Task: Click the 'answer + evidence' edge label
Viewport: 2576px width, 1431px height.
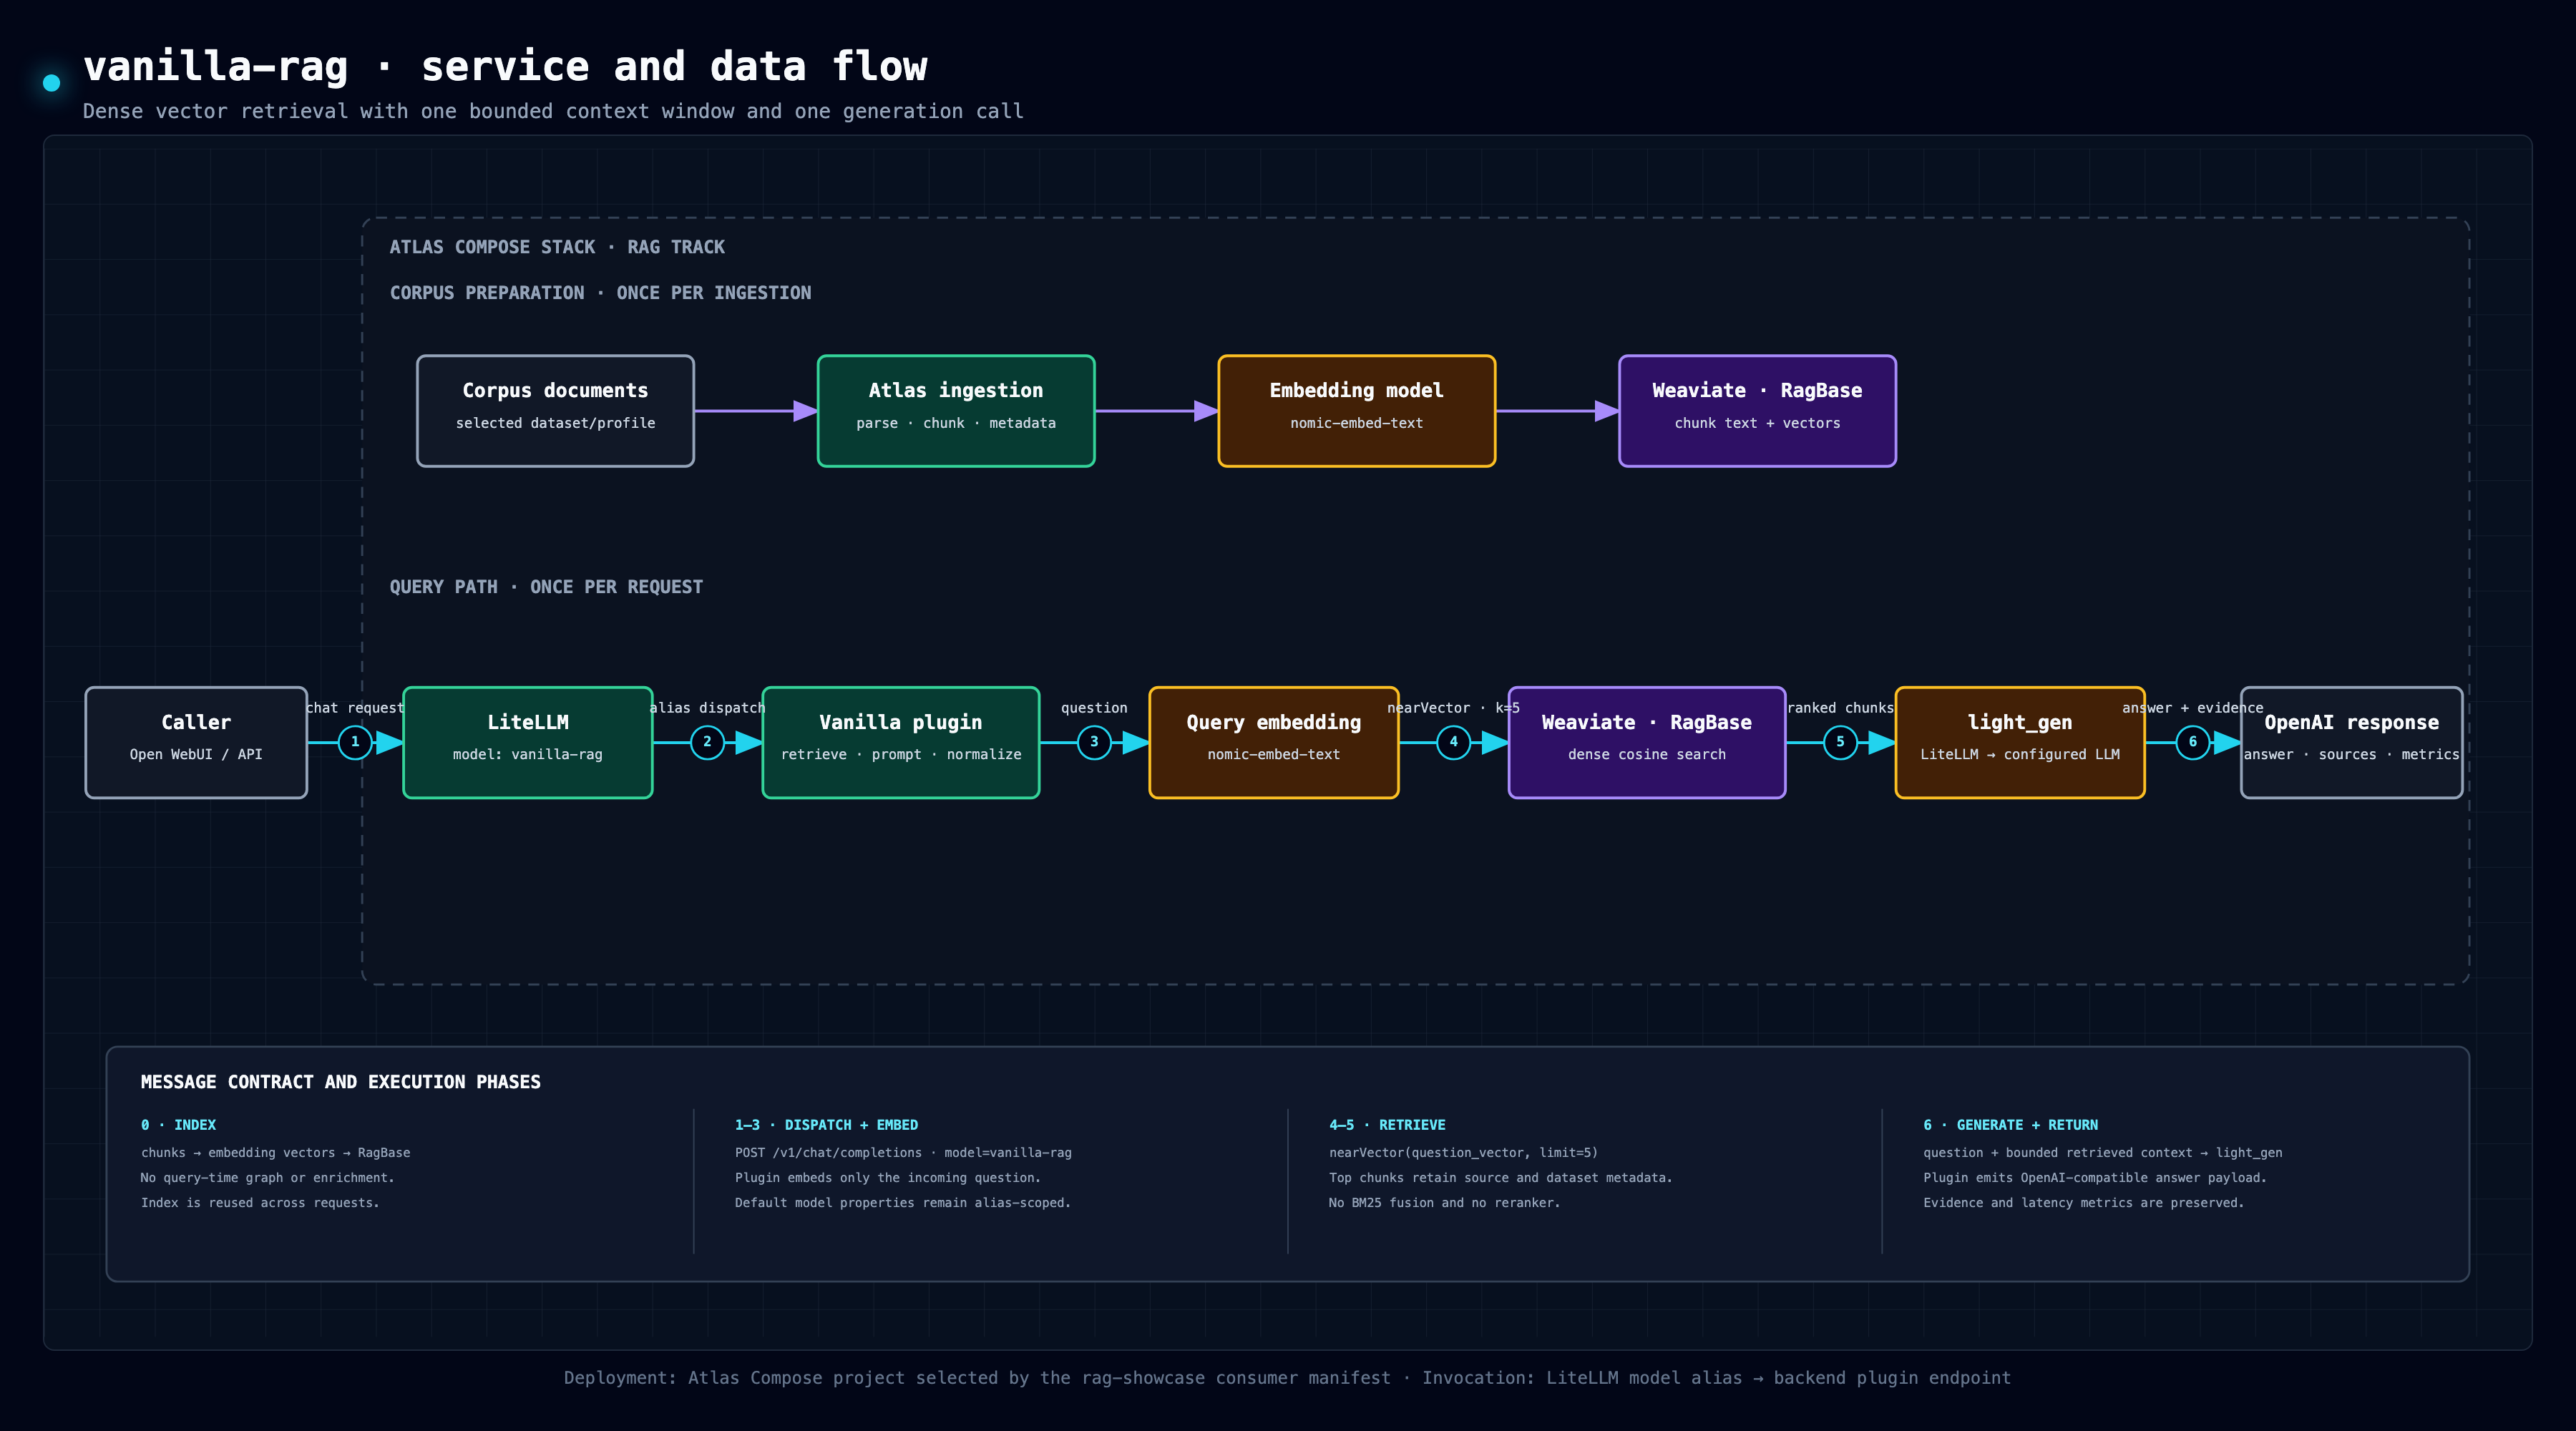Action: click(2193, 708)
